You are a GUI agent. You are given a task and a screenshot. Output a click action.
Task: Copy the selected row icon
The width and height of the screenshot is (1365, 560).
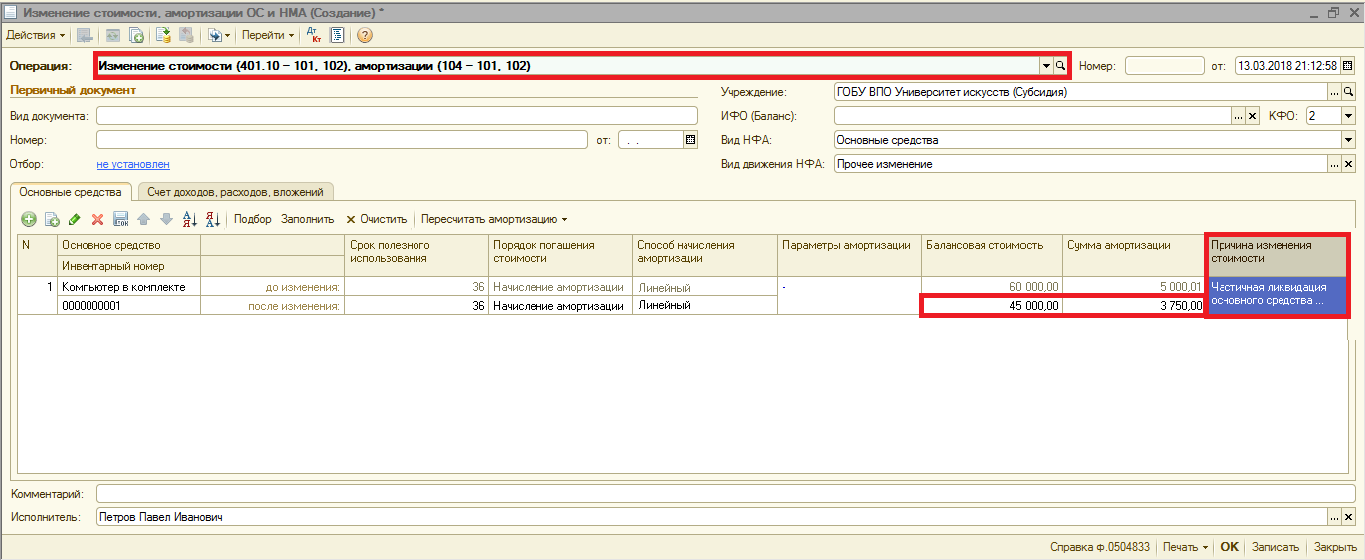52,219
